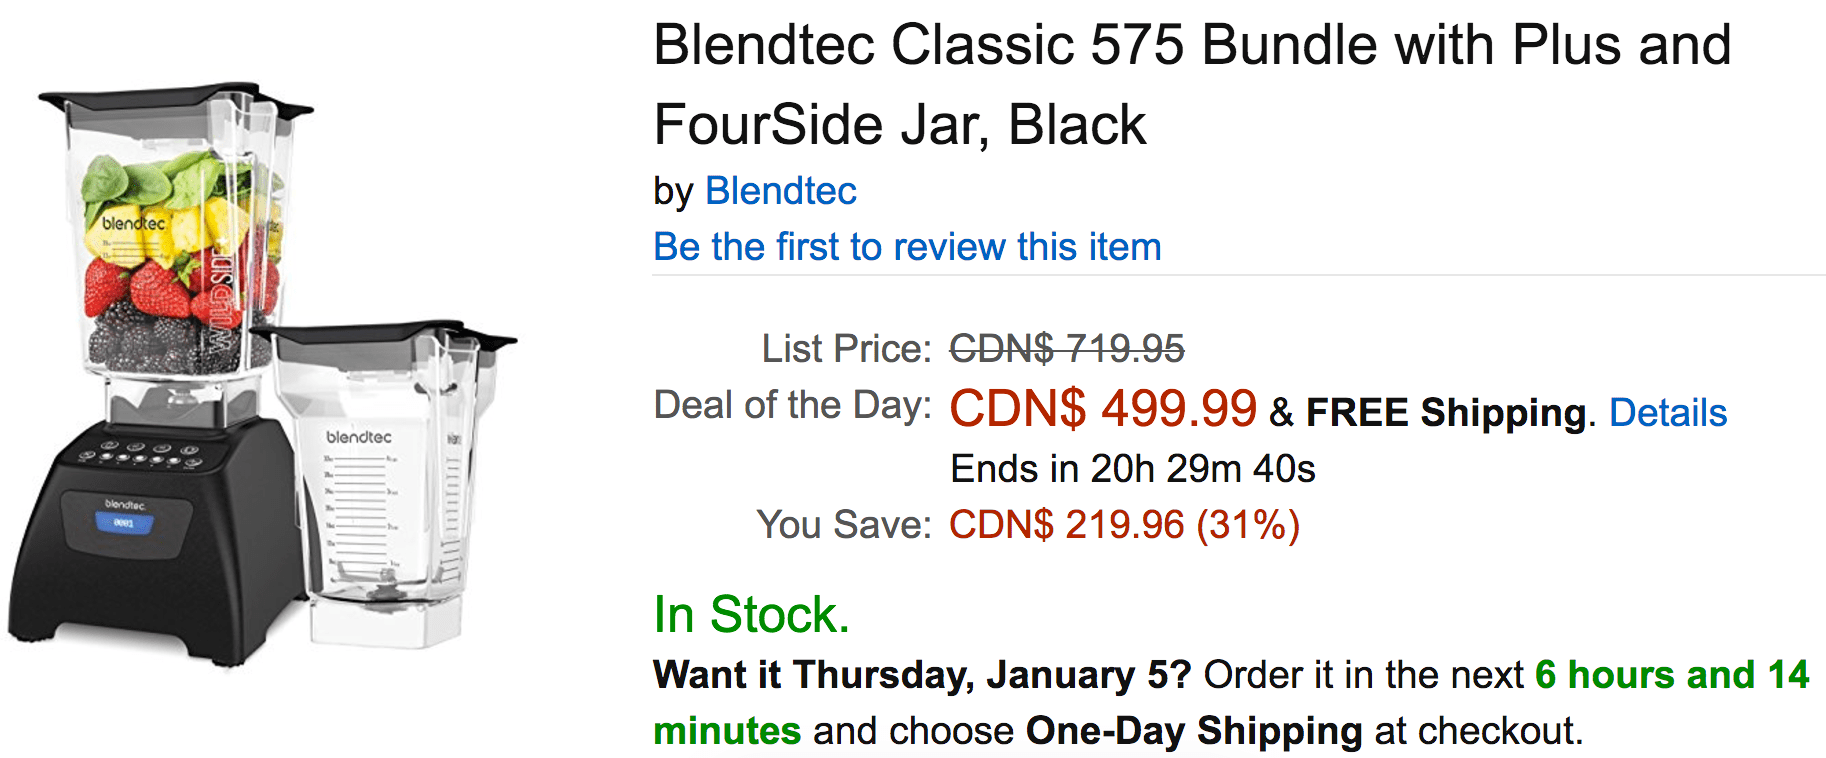This screenshot has height=758, width=1826.
Task: Click the 'Ends in' deal countdown timer
Action: click(1133, 469)
